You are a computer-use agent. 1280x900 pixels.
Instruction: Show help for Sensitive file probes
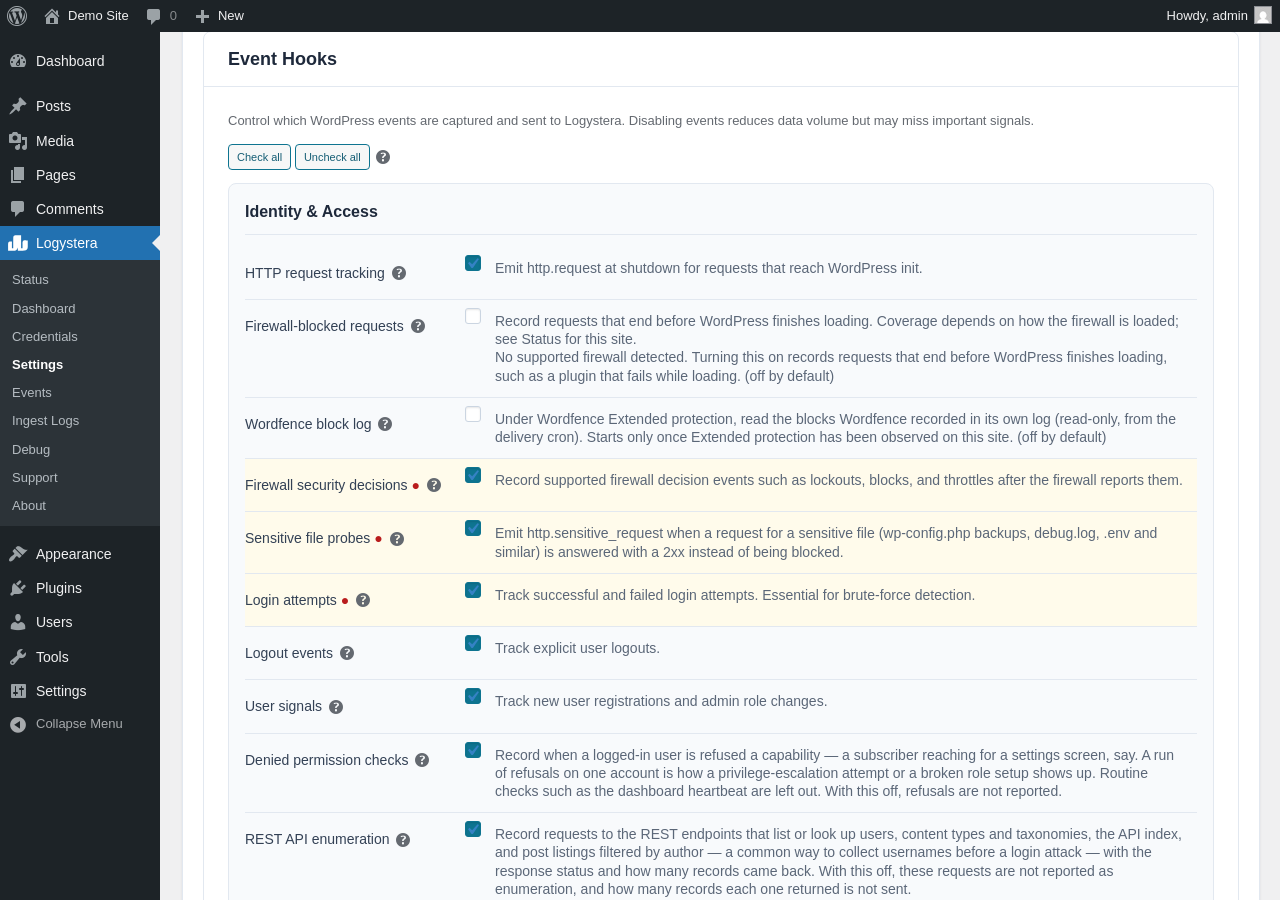click(397, 539)
